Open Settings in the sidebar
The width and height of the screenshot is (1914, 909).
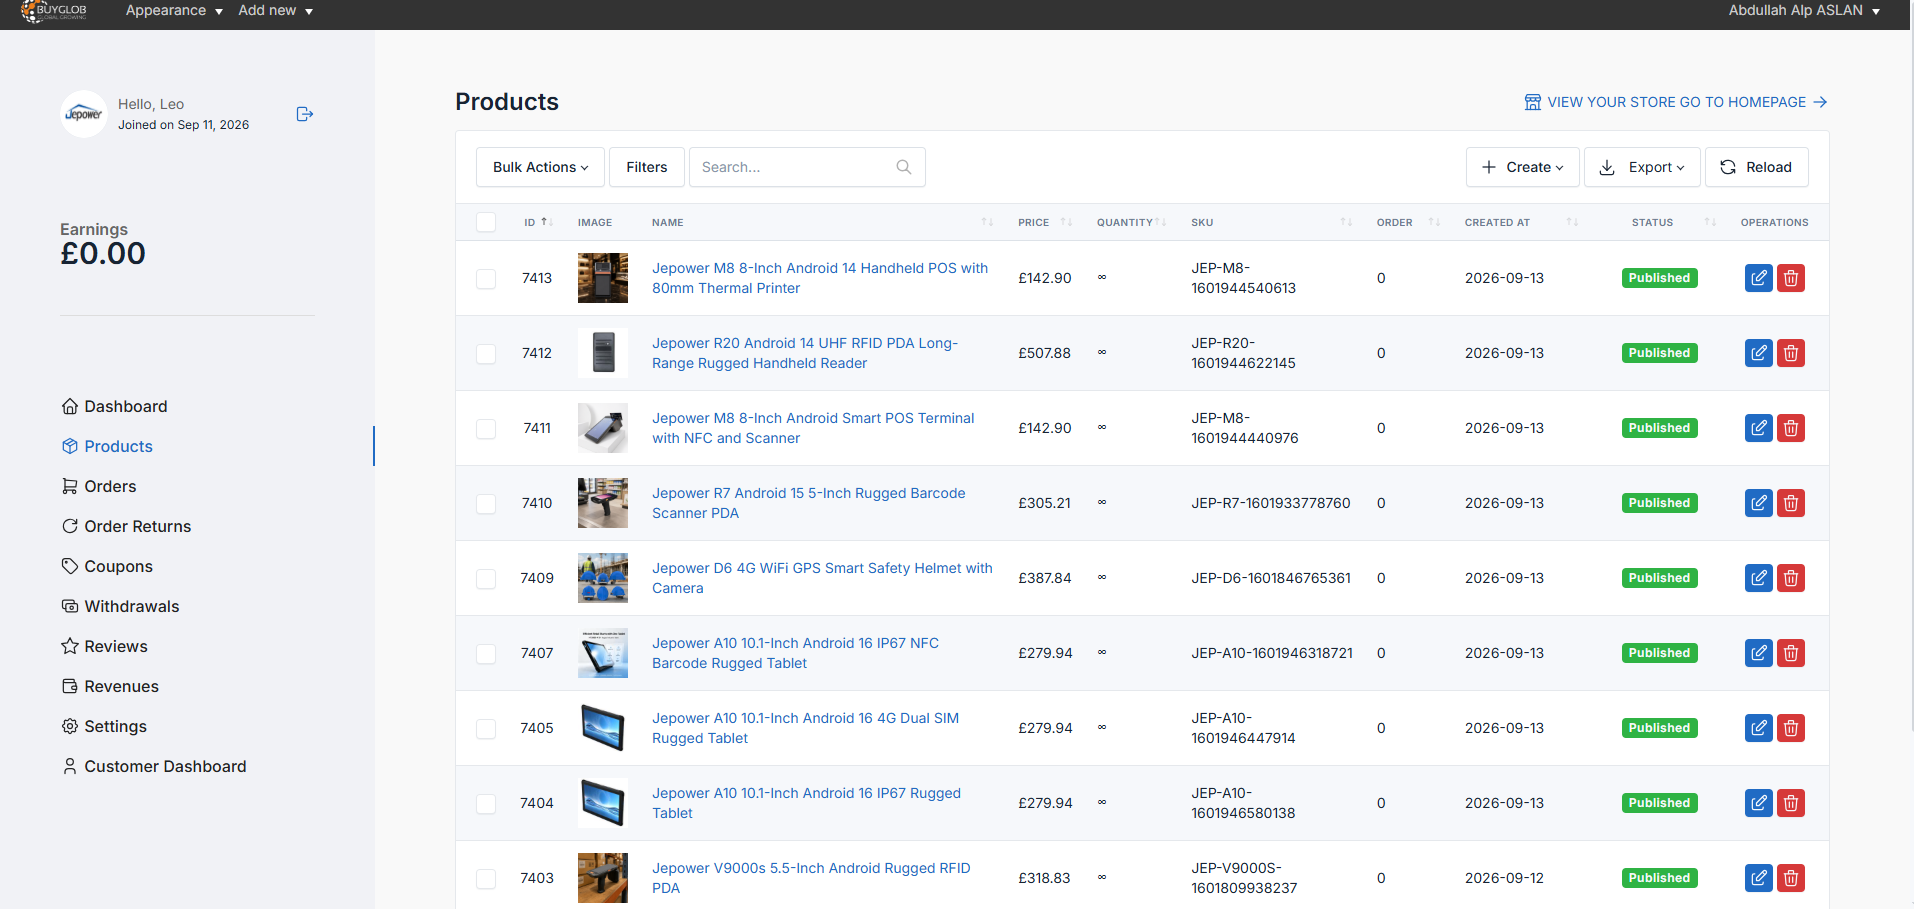point(105,726)
